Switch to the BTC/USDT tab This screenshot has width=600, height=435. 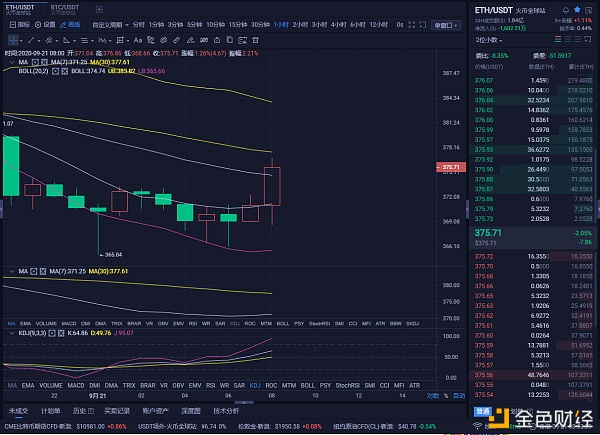tap(65, 9)
